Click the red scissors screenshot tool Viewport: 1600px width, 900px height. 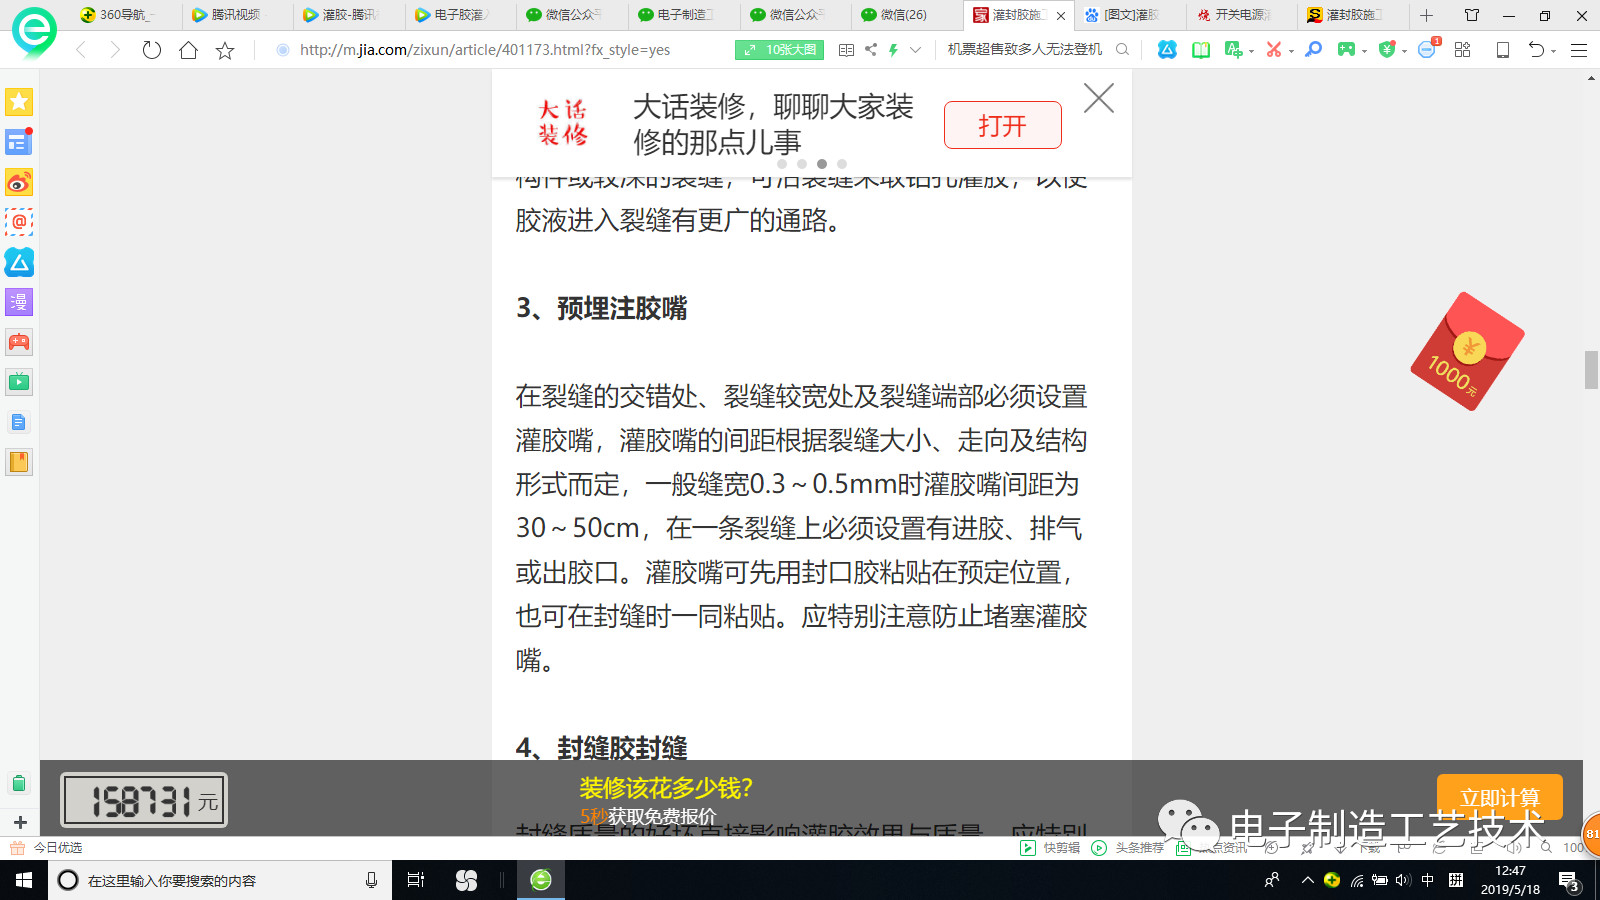point(1273,50)
